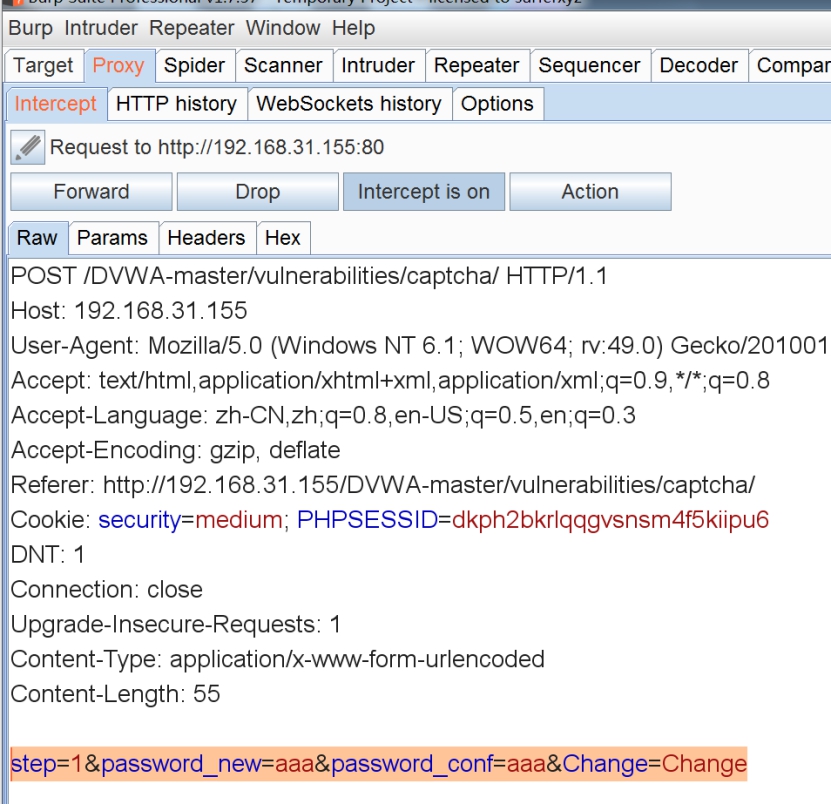831x804 pixels.
Task: Open the Action menu button
Action: [x=590, y=192]
